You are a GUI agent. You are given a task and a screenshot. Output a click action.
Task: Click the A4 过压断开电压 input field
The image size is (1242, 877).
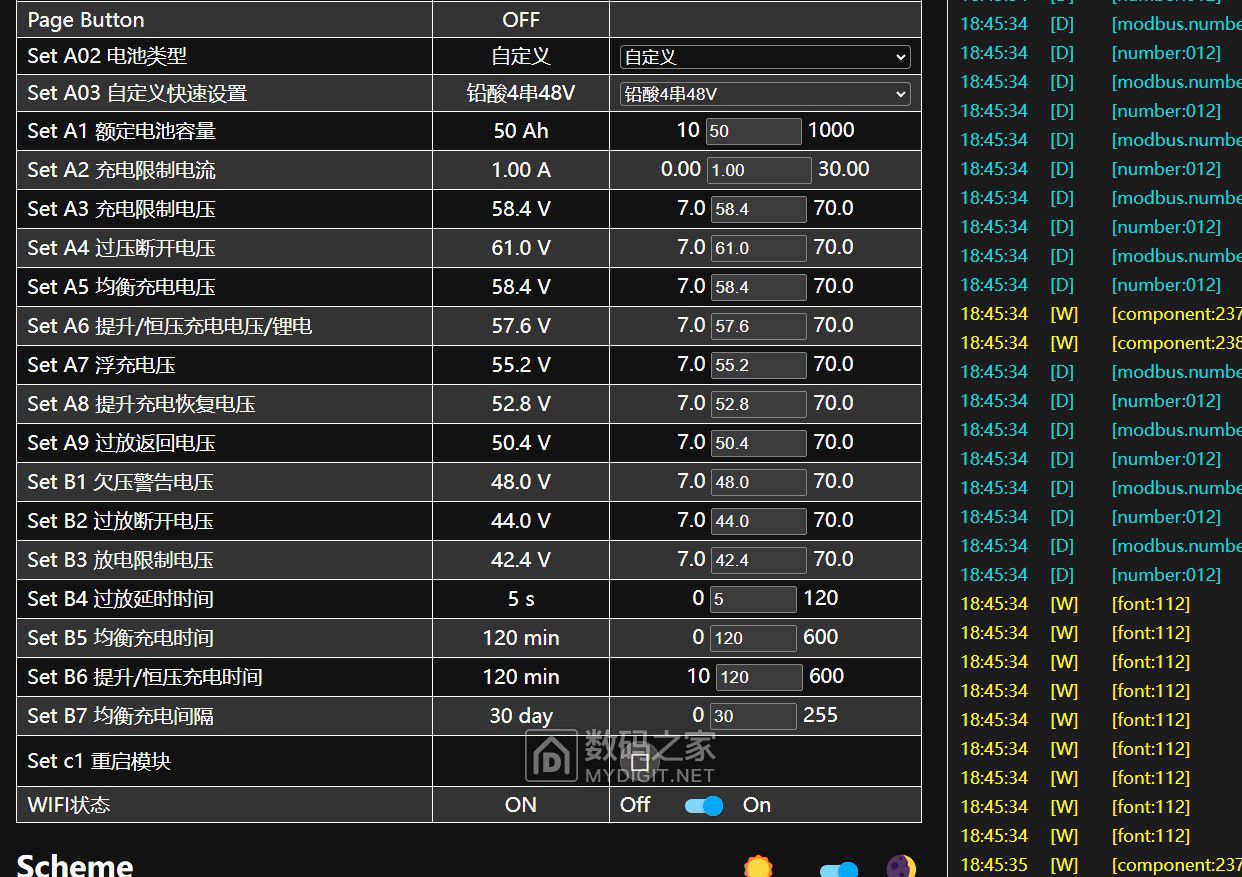coord(757,248)
